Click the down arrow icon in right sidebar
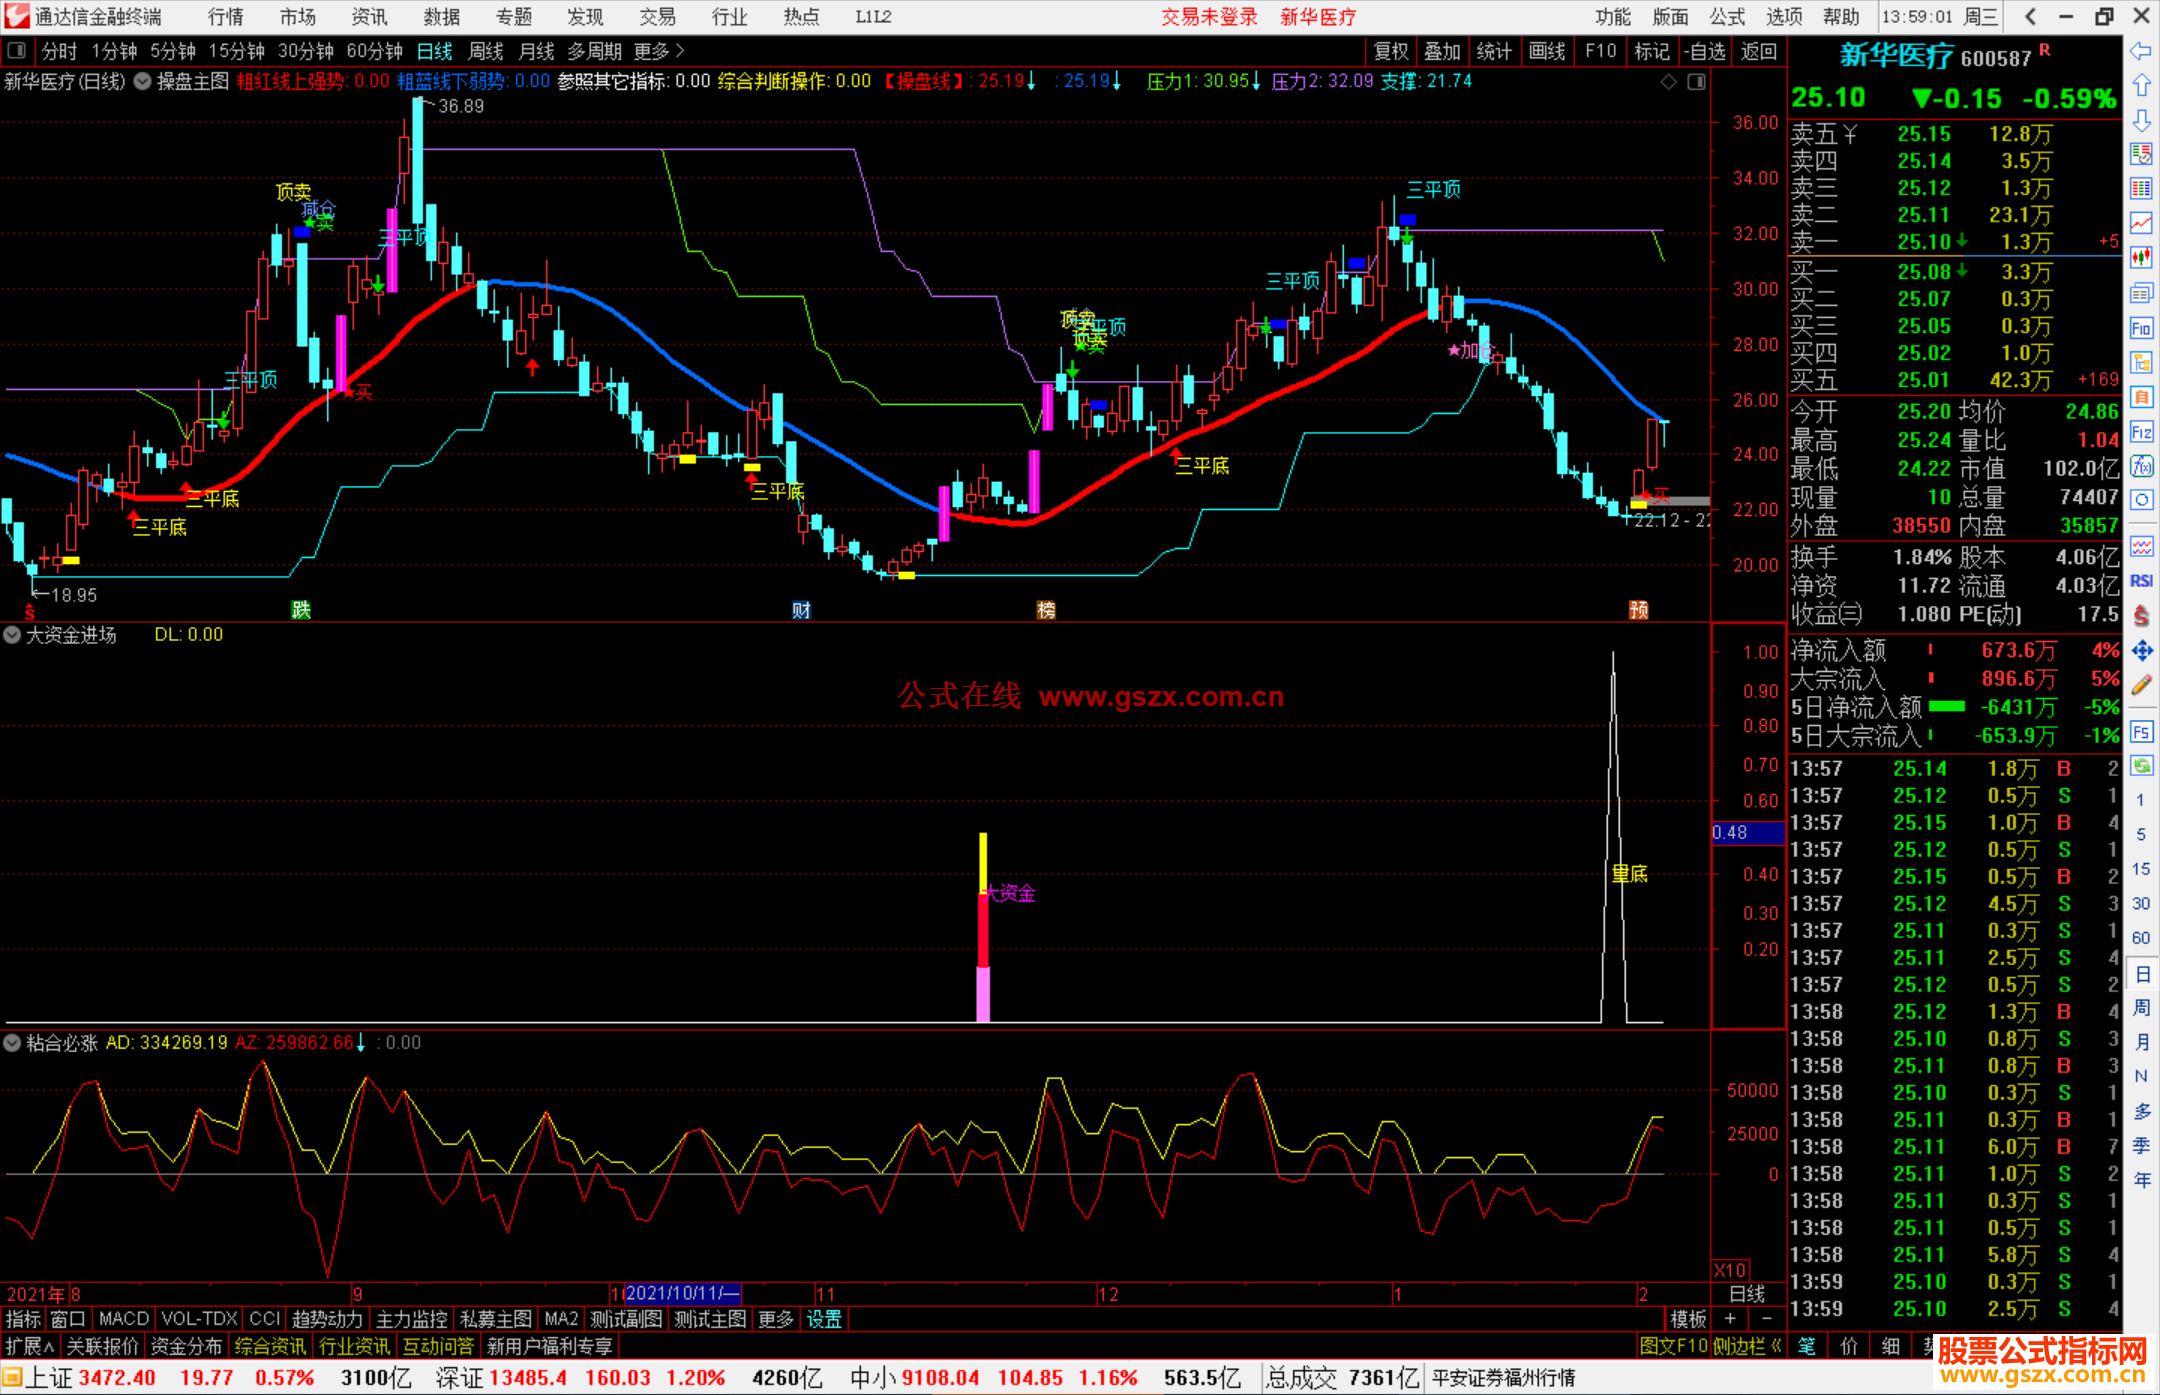Viewport: 2160px width, 1395px height. pyautogui.click(x=2141, y=120)
